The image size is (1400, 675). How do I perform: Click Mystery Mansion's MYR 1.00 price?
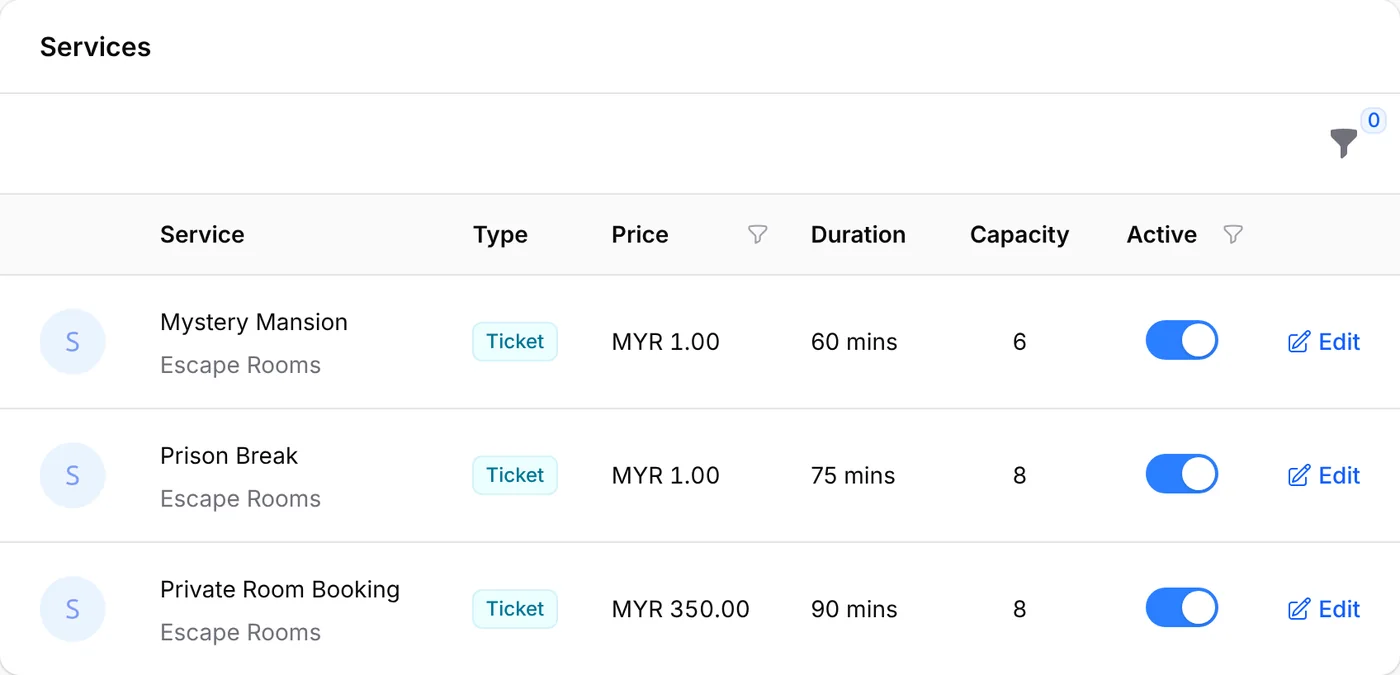[x=666, y=342]
